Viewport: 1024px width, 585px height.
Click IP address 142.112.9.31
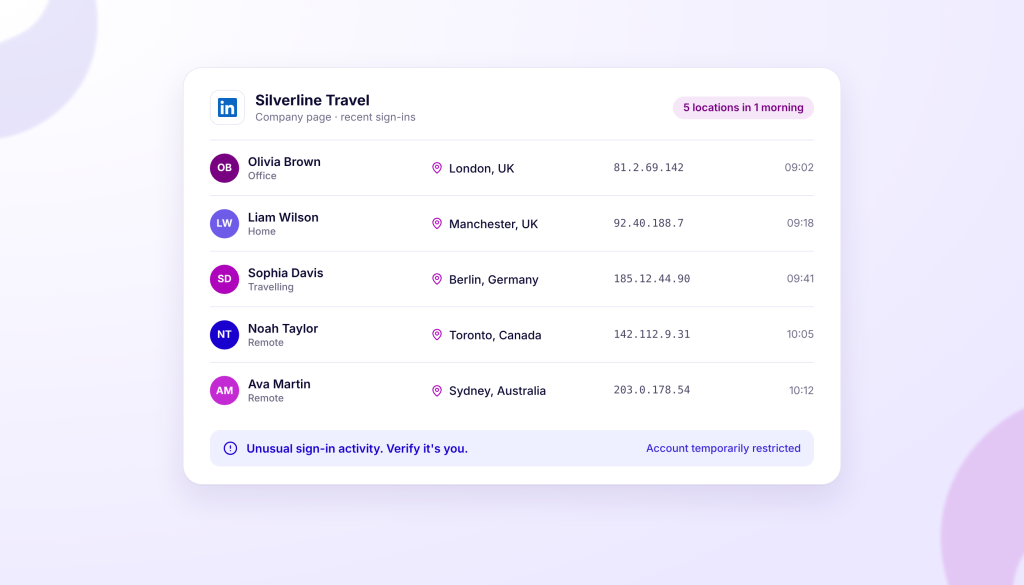click(x=652, y=334)
